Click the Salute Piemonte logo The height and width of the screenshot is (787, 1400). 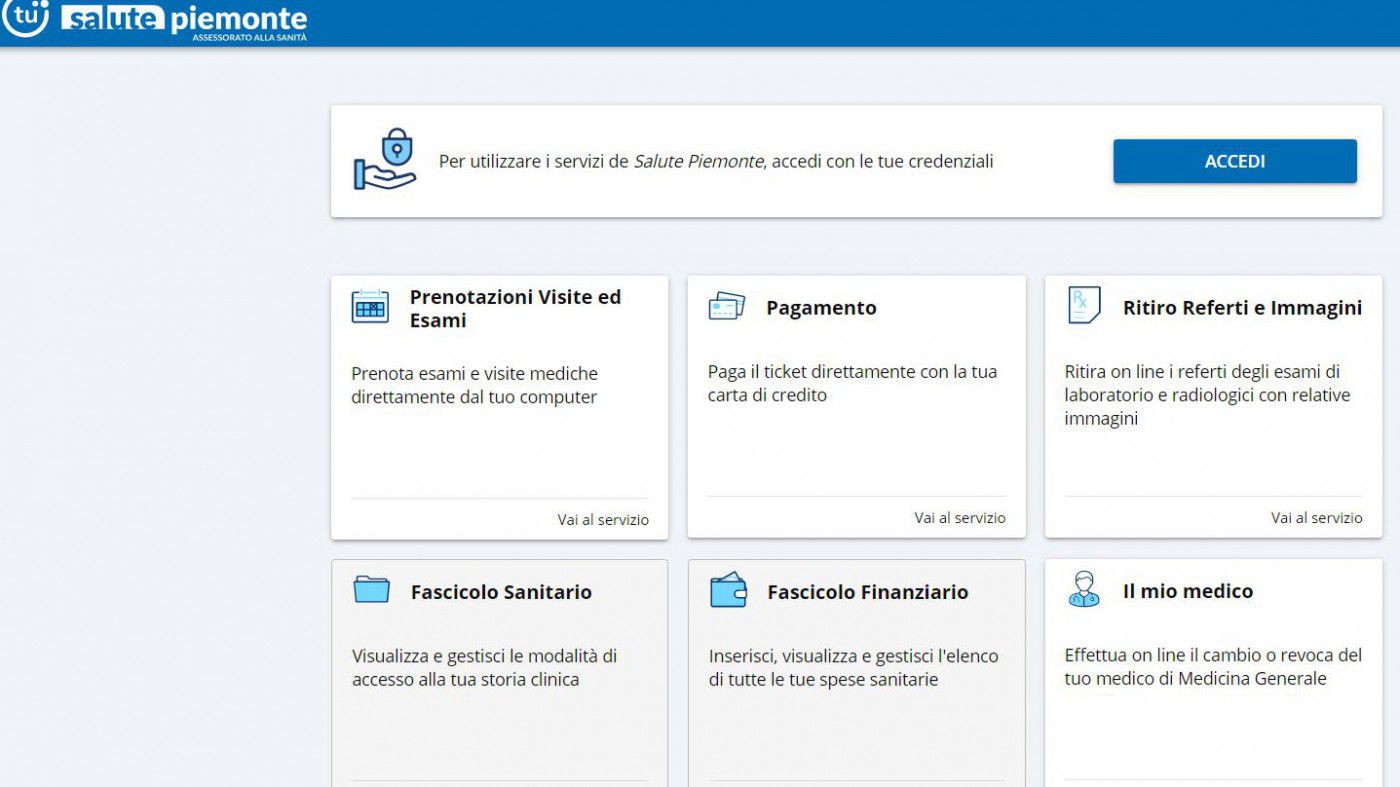pos(155,20)
